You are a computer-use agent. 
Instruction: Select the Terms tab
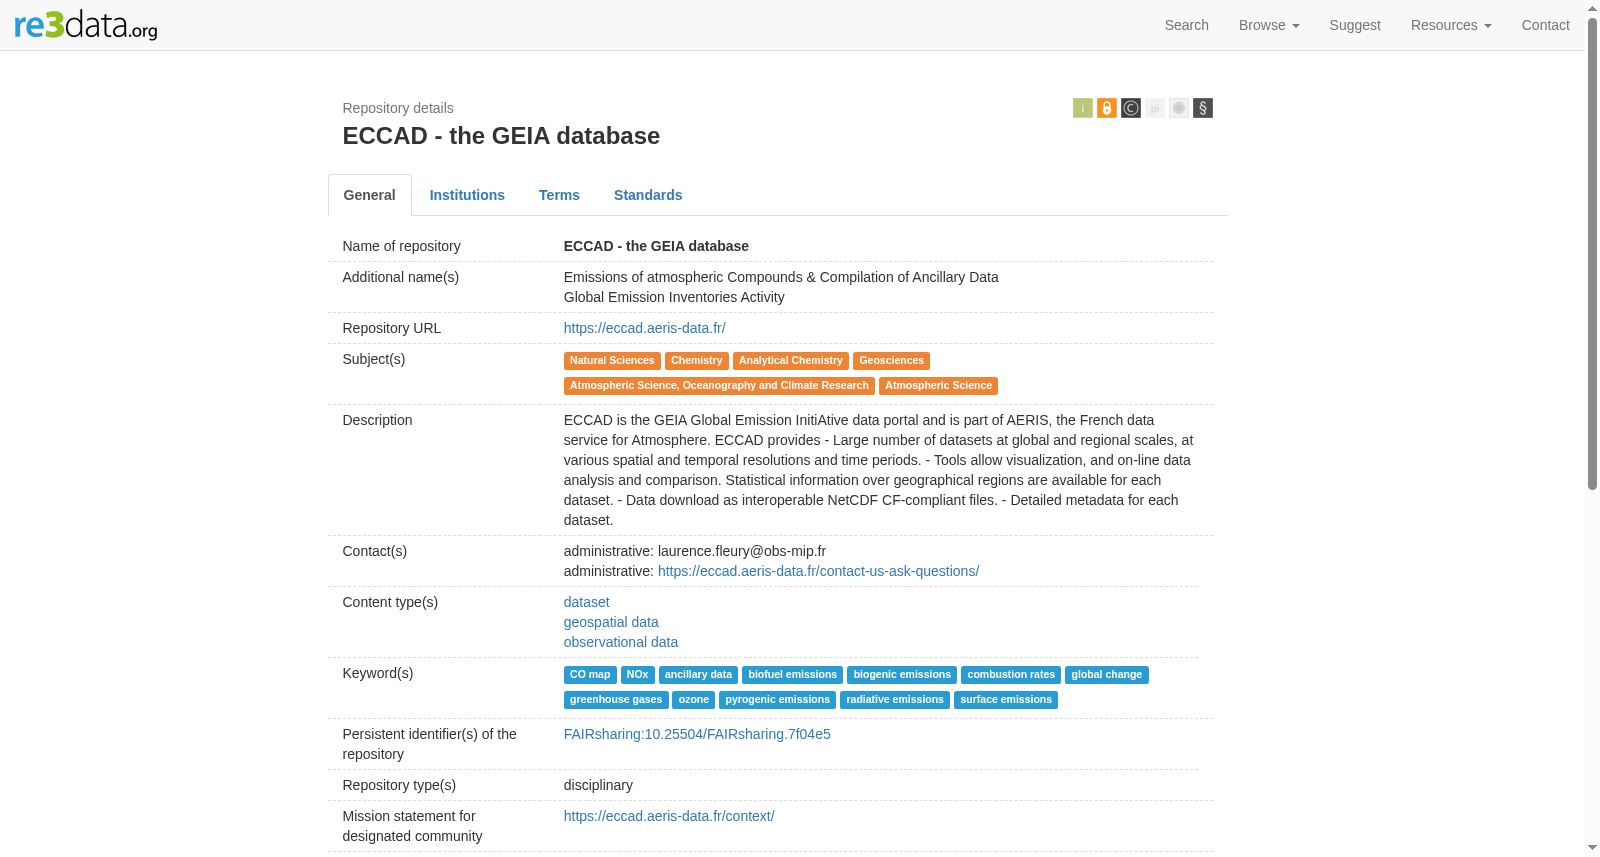[x=559, y=195]
